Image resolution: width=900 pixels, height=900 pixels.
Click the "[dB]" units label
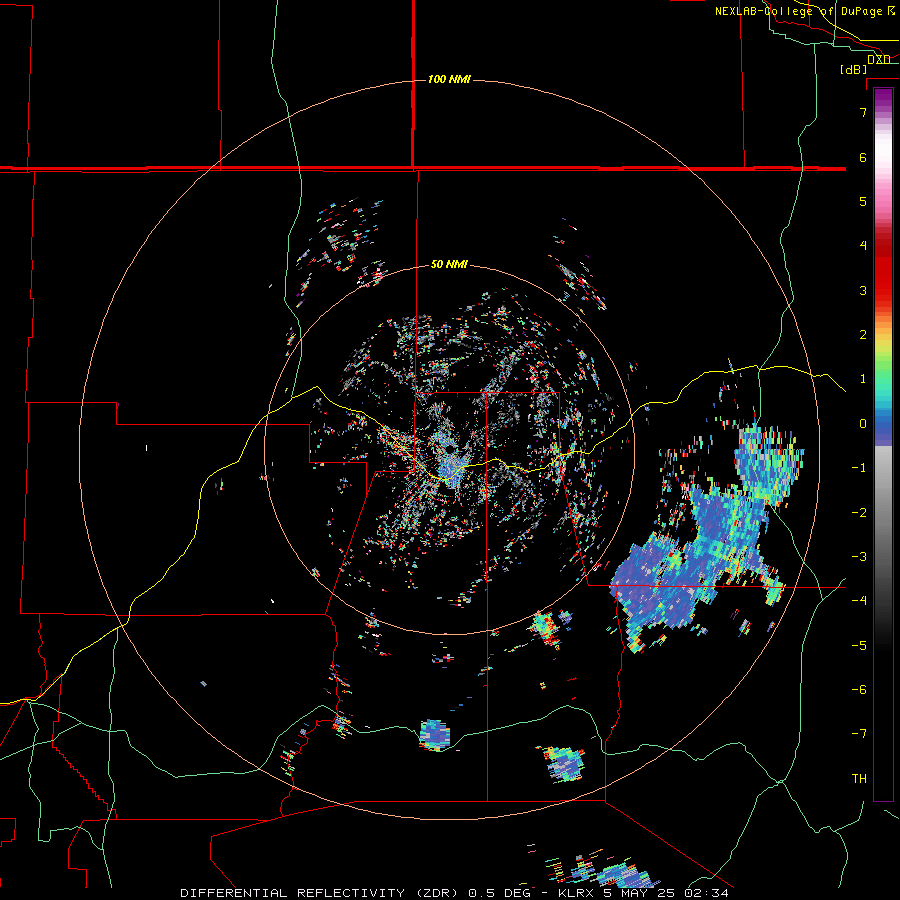[x=854, y=69]
